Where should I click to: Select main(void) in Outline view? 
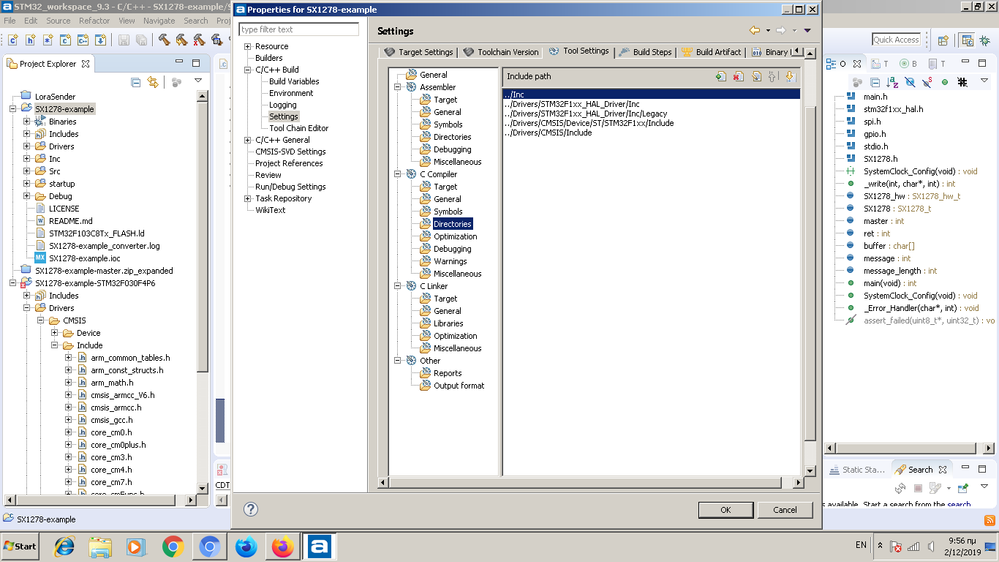coord(890,284)
